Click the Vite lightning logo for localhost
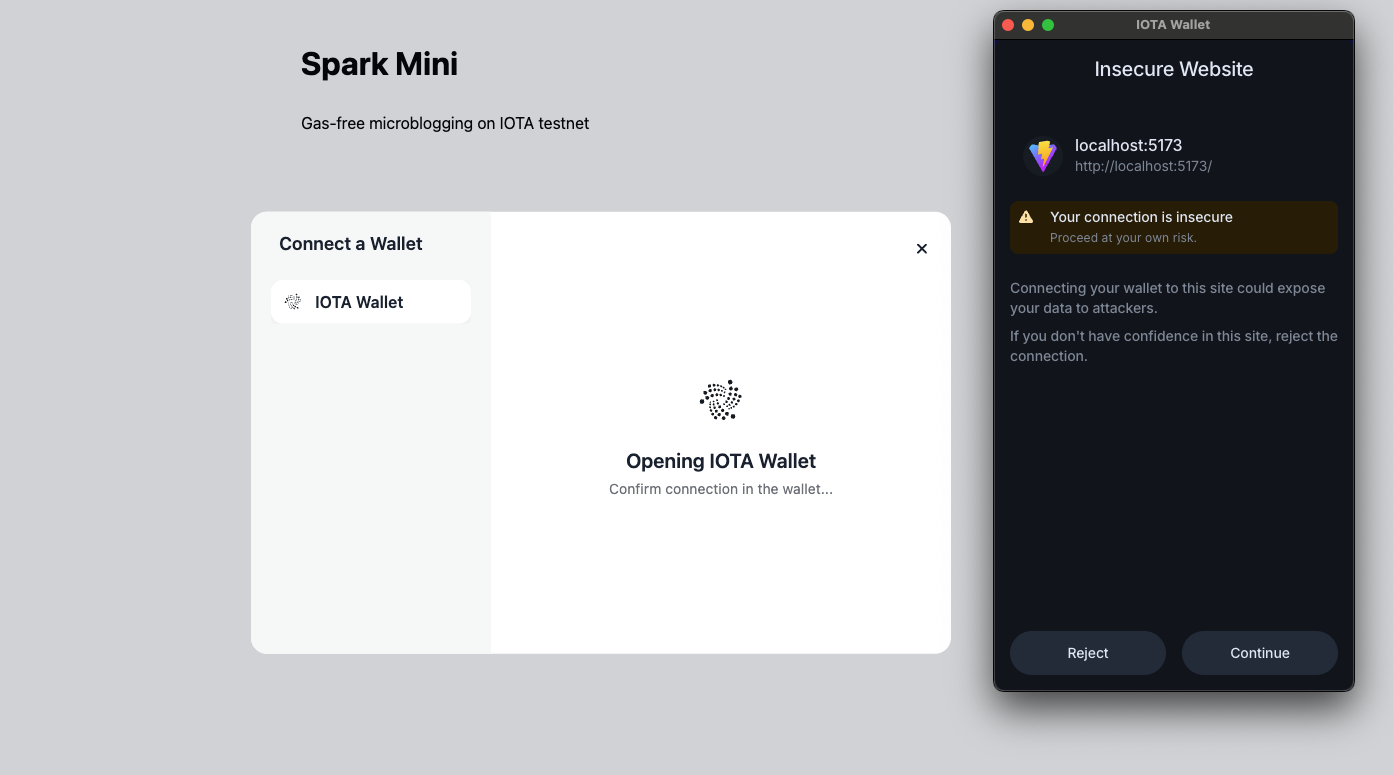Image resolution: width=1393 pixels, height=775 pixels. (1043, 156)
